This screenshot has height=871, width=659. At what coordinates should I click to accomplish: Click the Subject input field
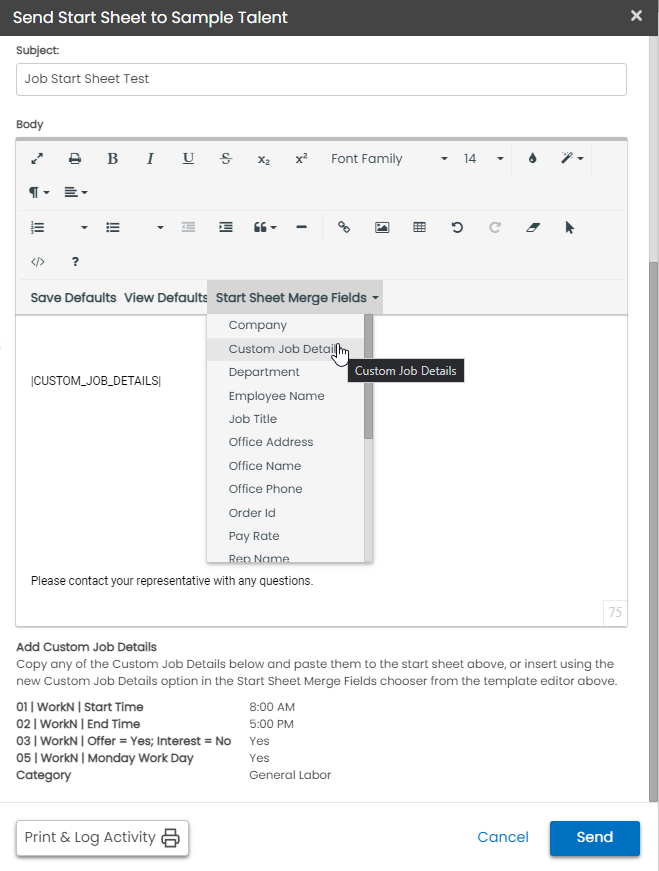(x=321, y=79)
